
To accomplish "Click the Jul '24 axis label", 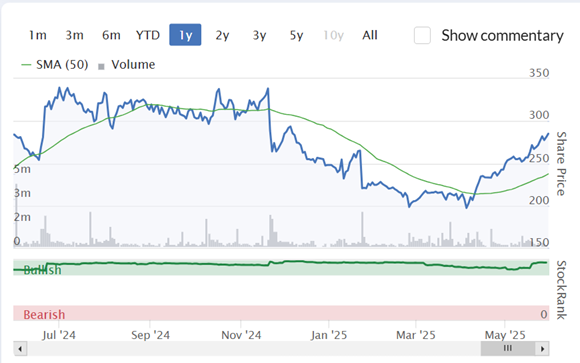I will (x=59, y=335).
